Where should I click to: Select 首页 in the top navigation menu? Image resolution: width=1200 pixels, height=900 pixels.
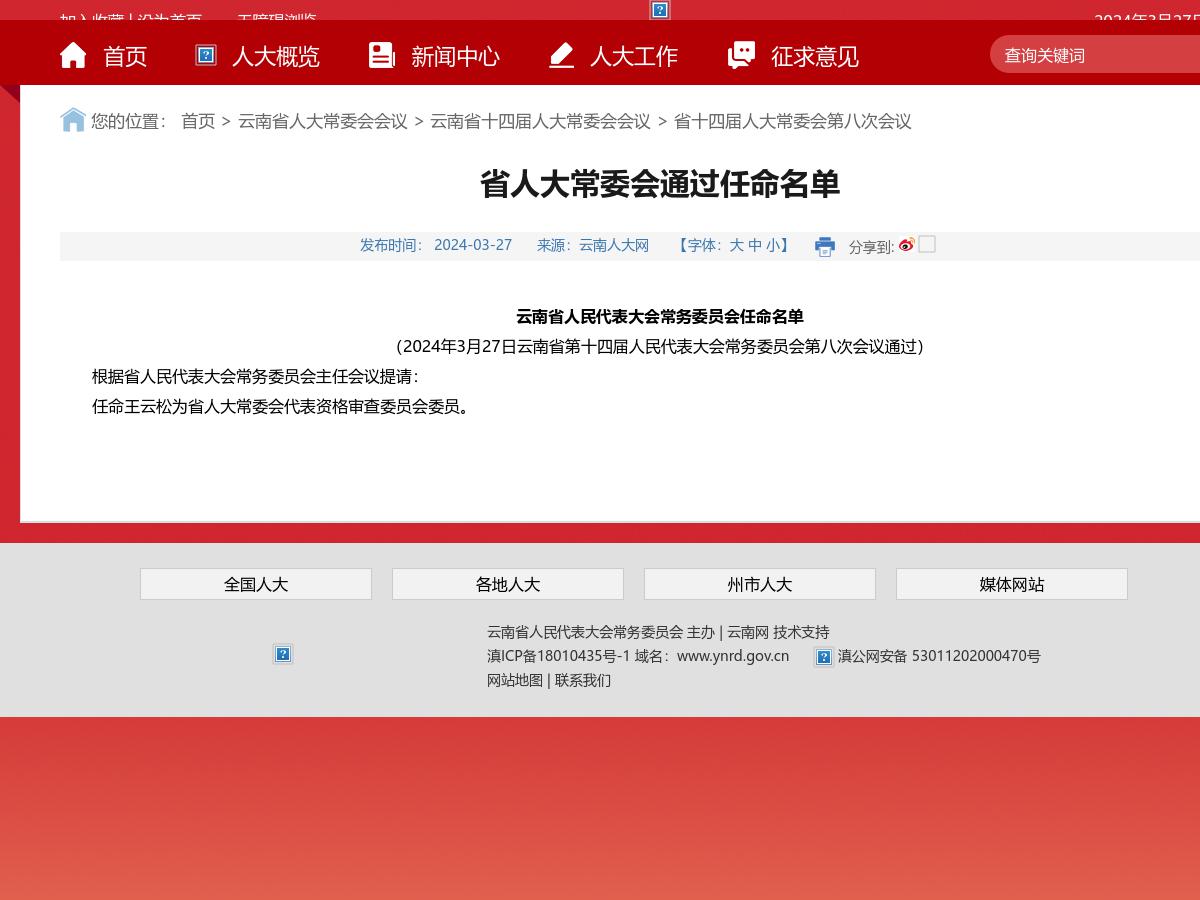click(125, 56)
